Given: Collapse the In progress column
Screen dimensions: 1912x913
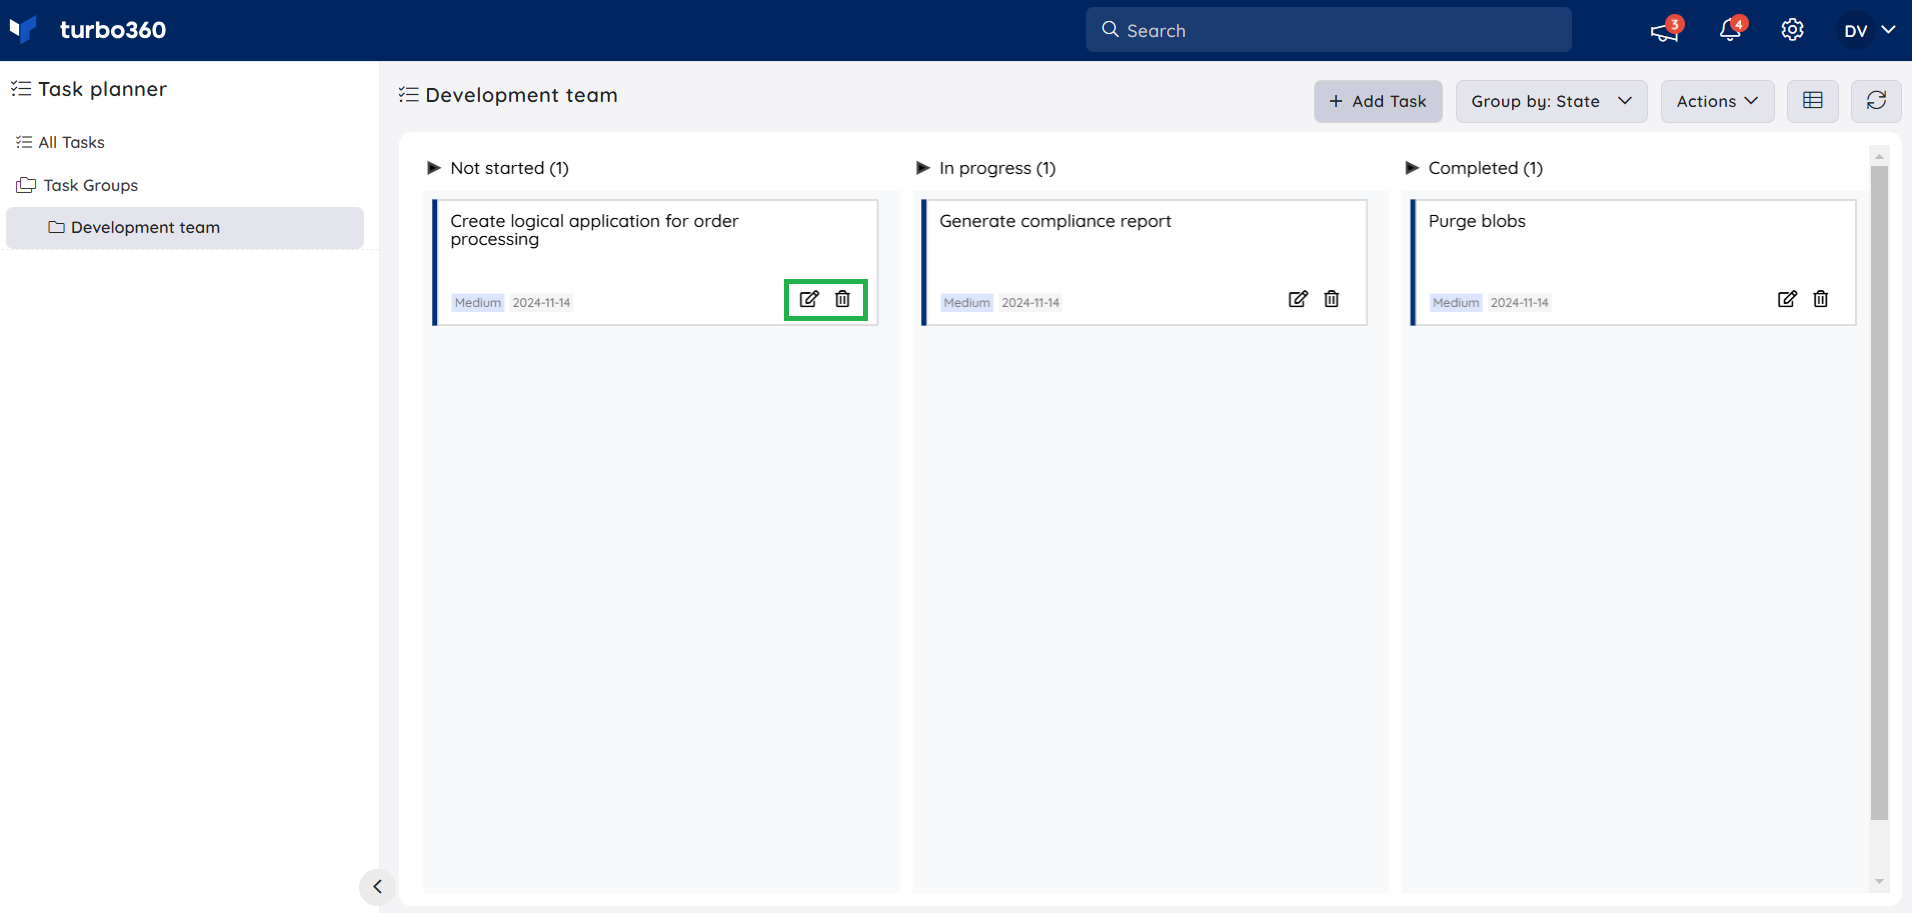Looking at the screenshot, I should click(x=923, y=168).
